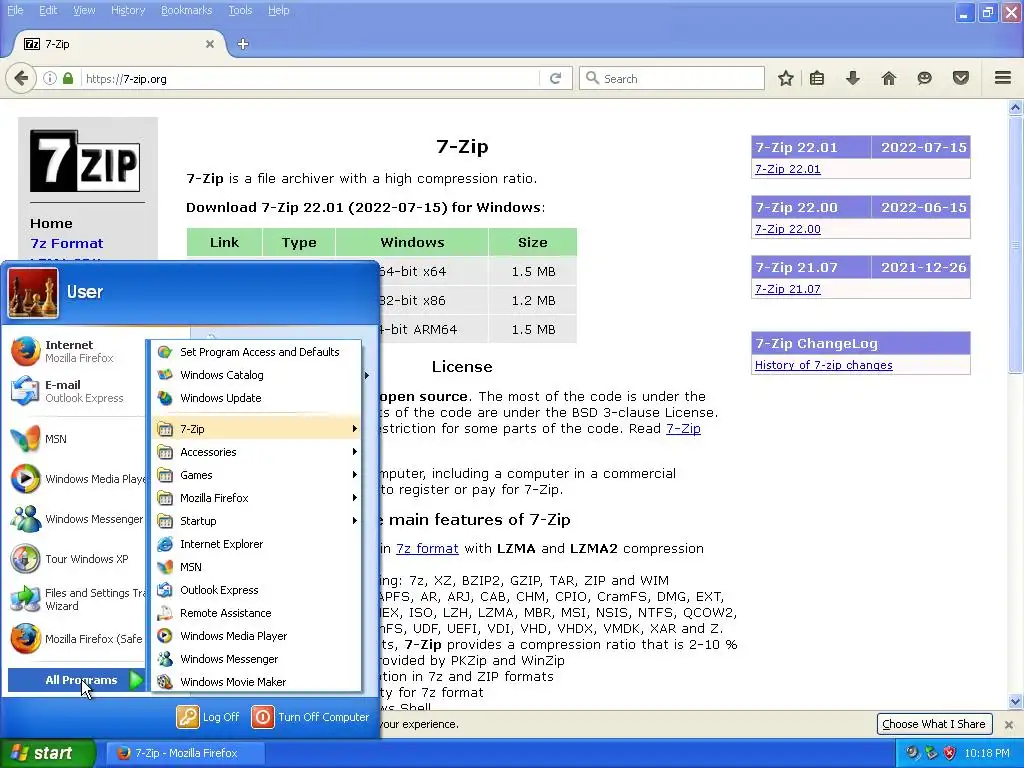The height and width of the screenshot is (768, 1024).
Task: Click Choose What I Share button
Action: click(934, 724)
